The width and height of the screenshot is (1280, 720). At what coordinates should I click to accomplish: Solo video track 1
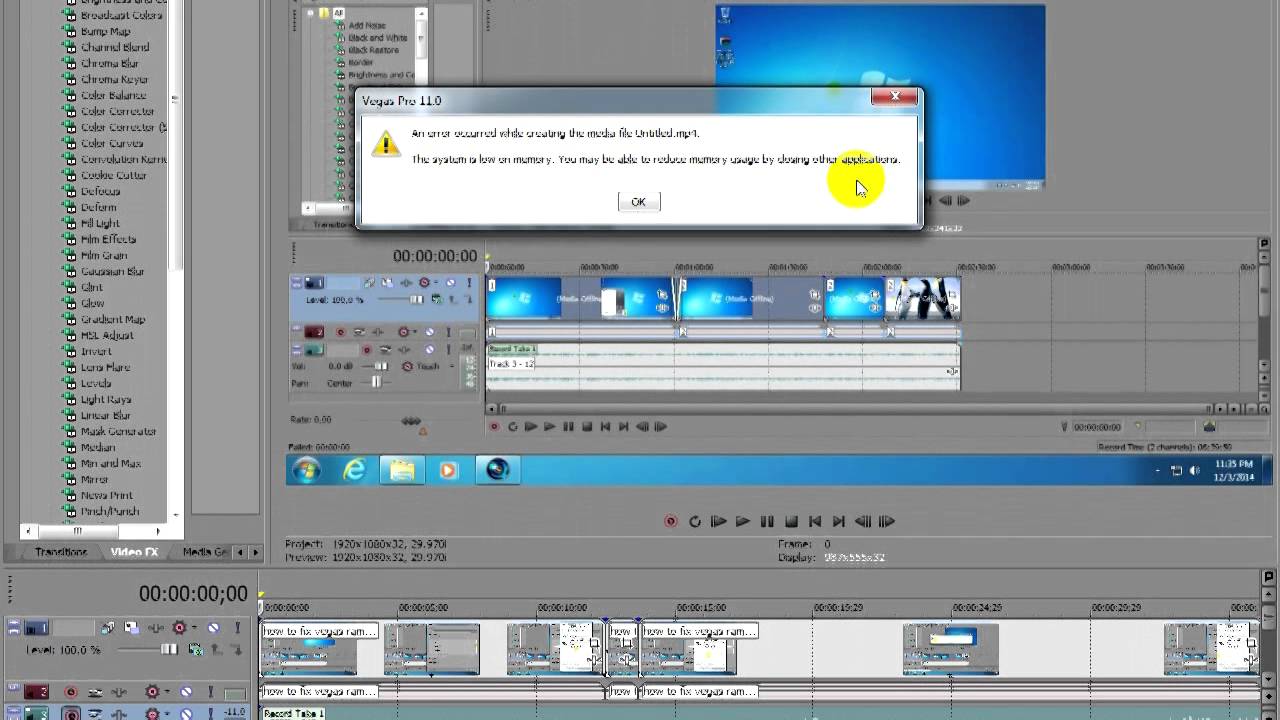pyautogui.click(x=237, y=628)
